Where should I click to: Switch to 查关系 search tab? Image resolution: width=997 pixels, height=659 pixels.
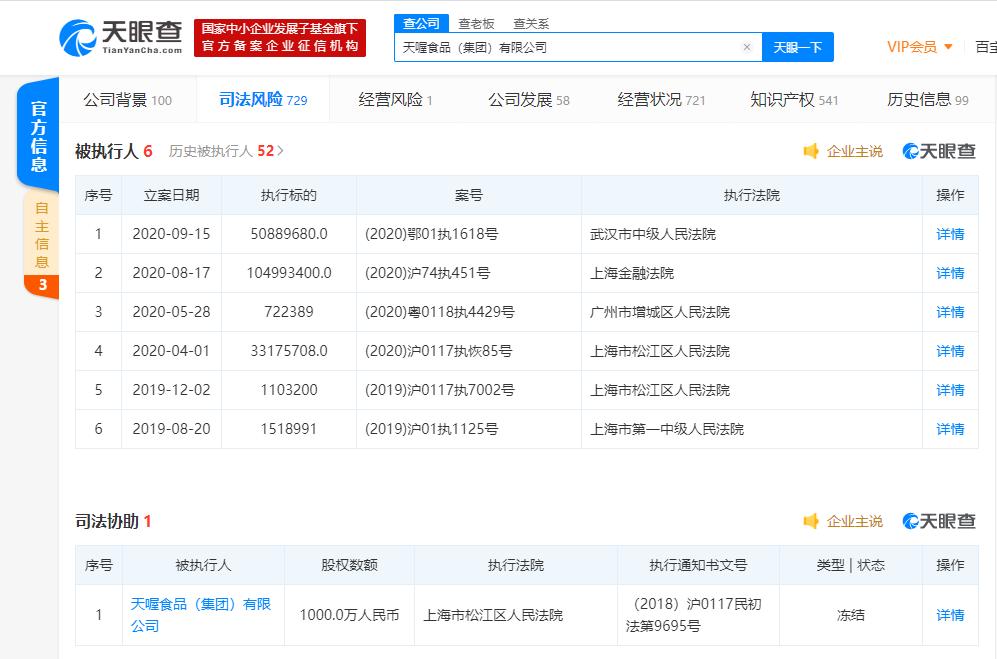531,24
